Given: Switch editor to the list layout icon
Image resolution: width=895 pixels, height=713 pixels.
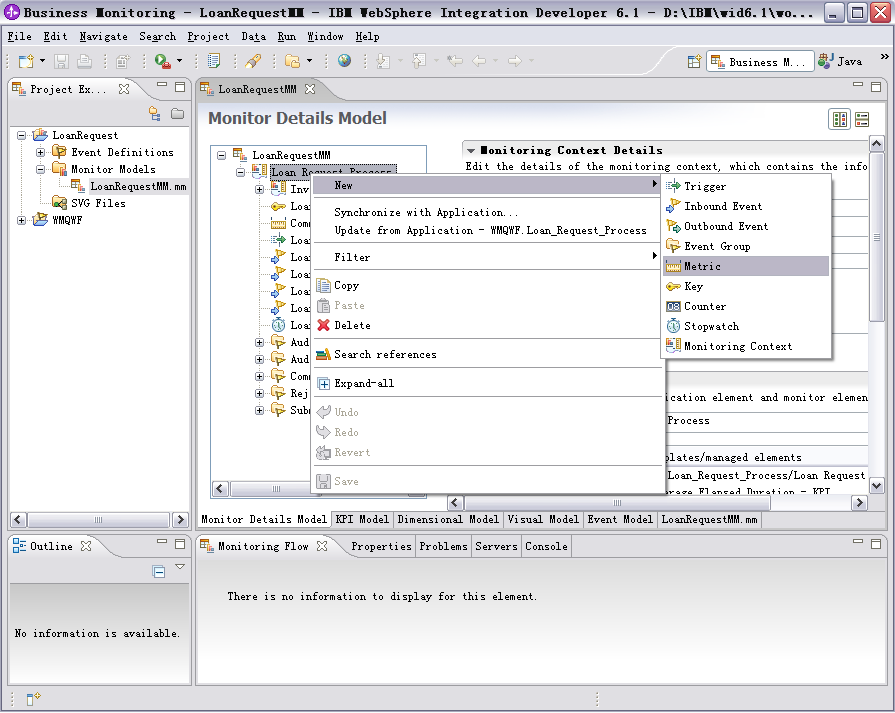Looking at the screenshot, I should tap(862, 119).
